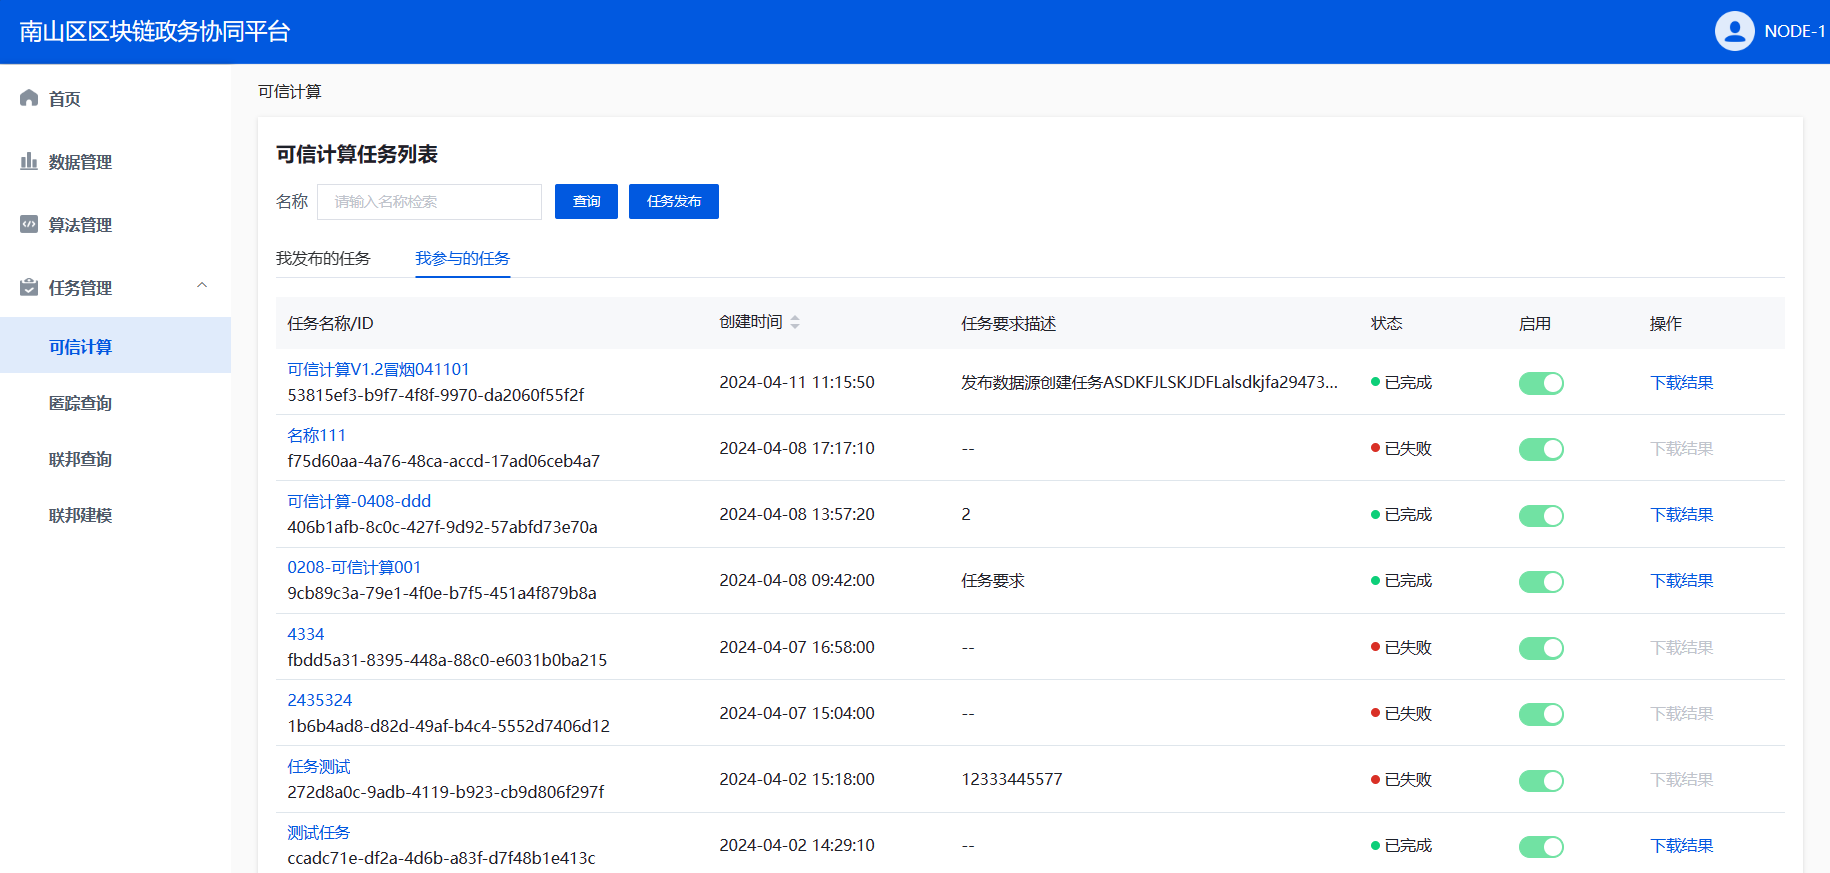Viewport: 1830px width, 873px height.
Task: Toggle enable switch for task 2435324
Action: click(1541, 714)
